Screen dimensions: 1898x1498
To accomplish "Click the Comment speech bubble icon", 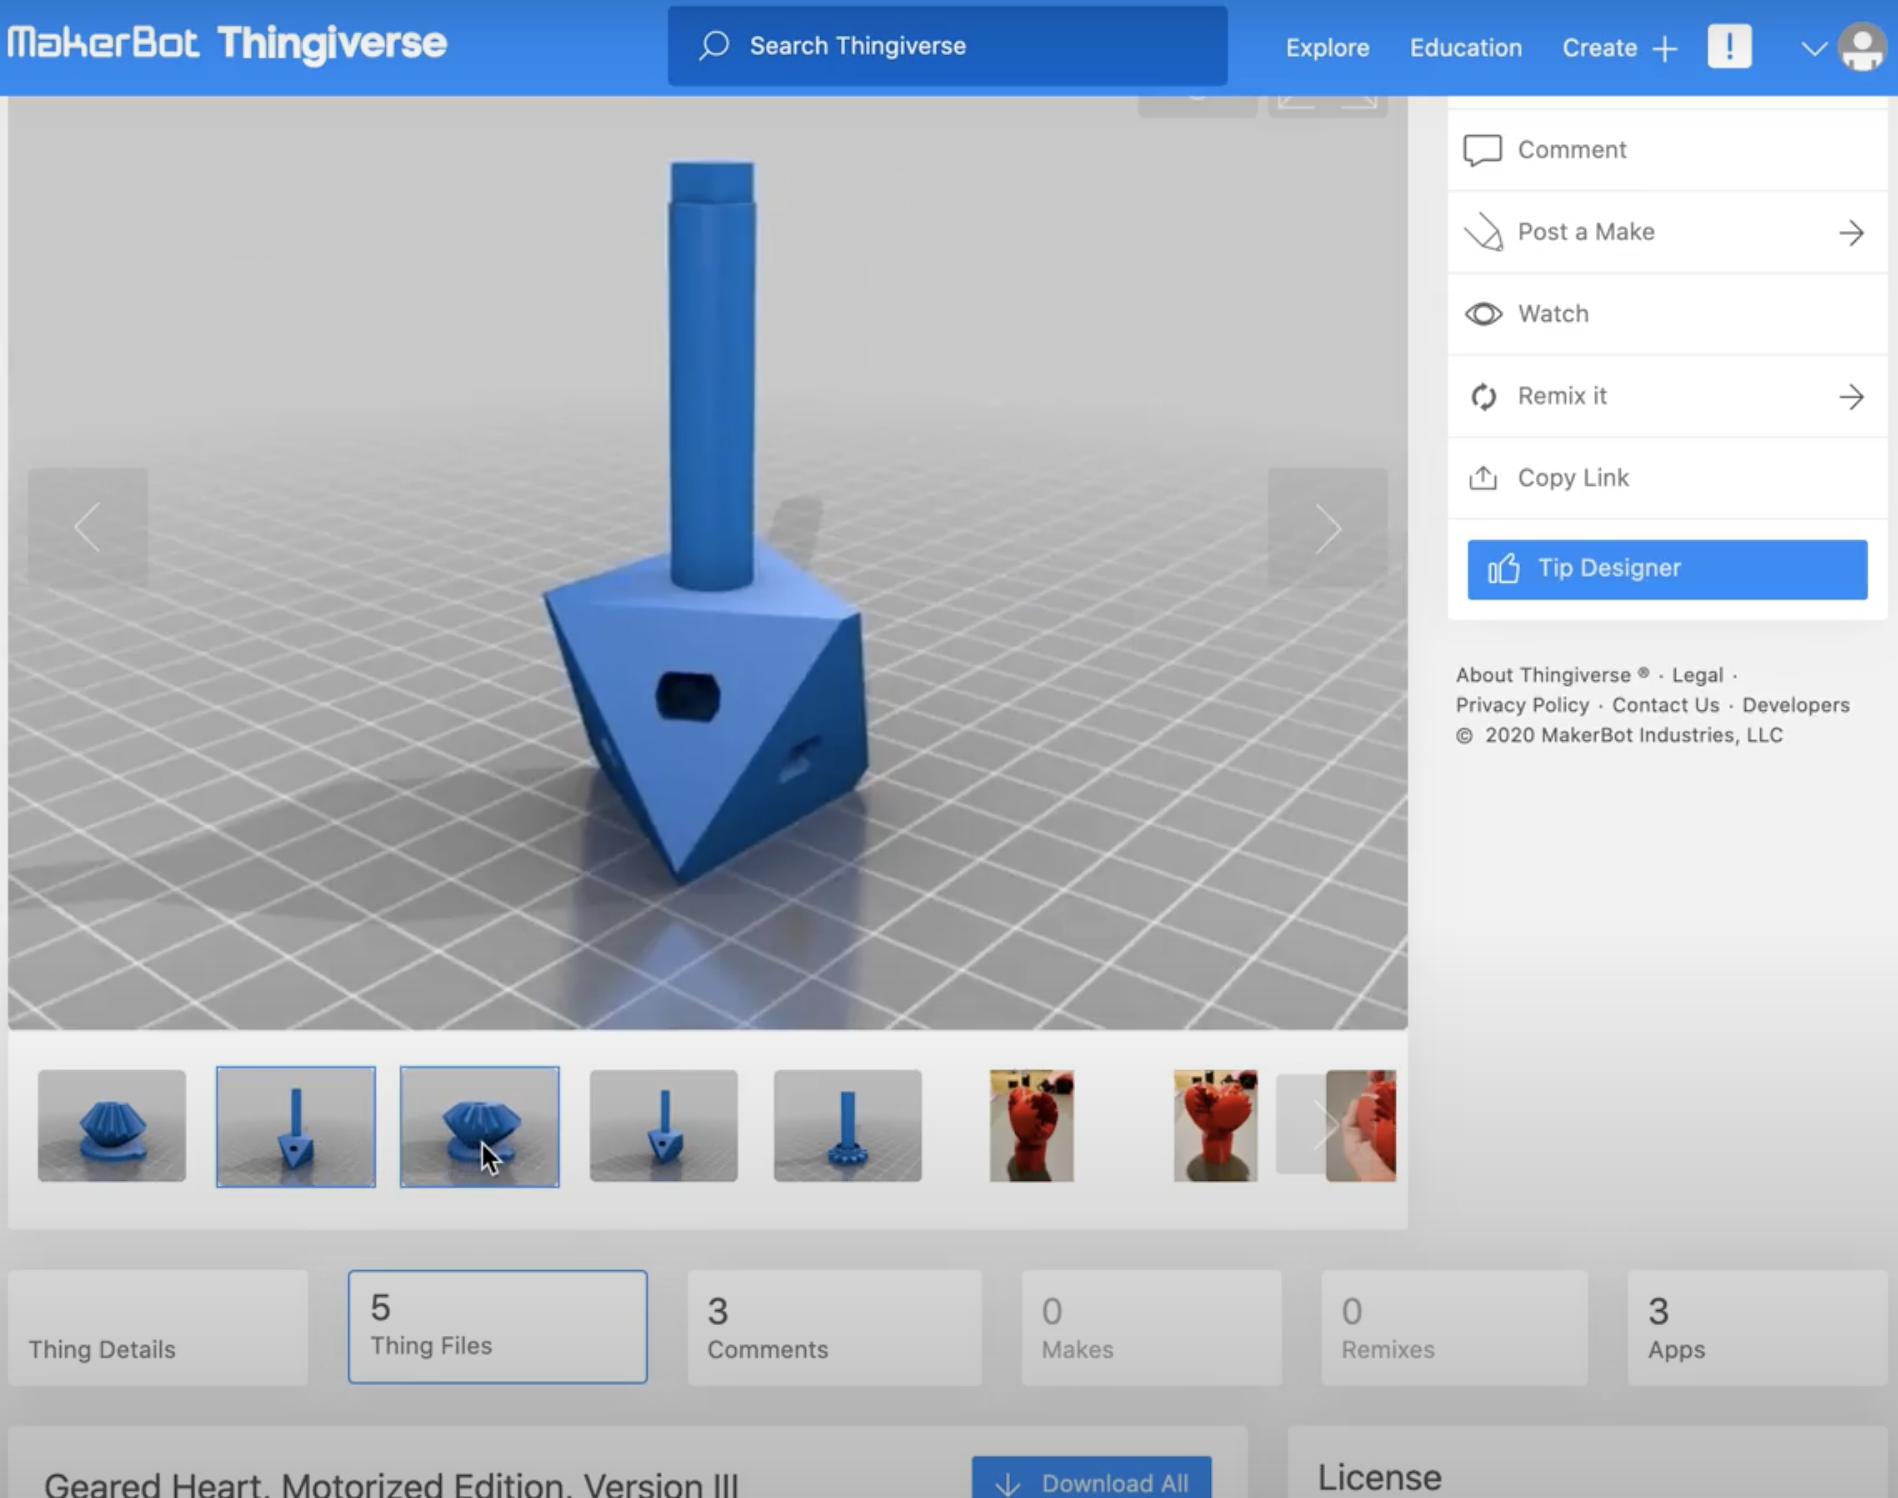I will (x=1482, y=150).
